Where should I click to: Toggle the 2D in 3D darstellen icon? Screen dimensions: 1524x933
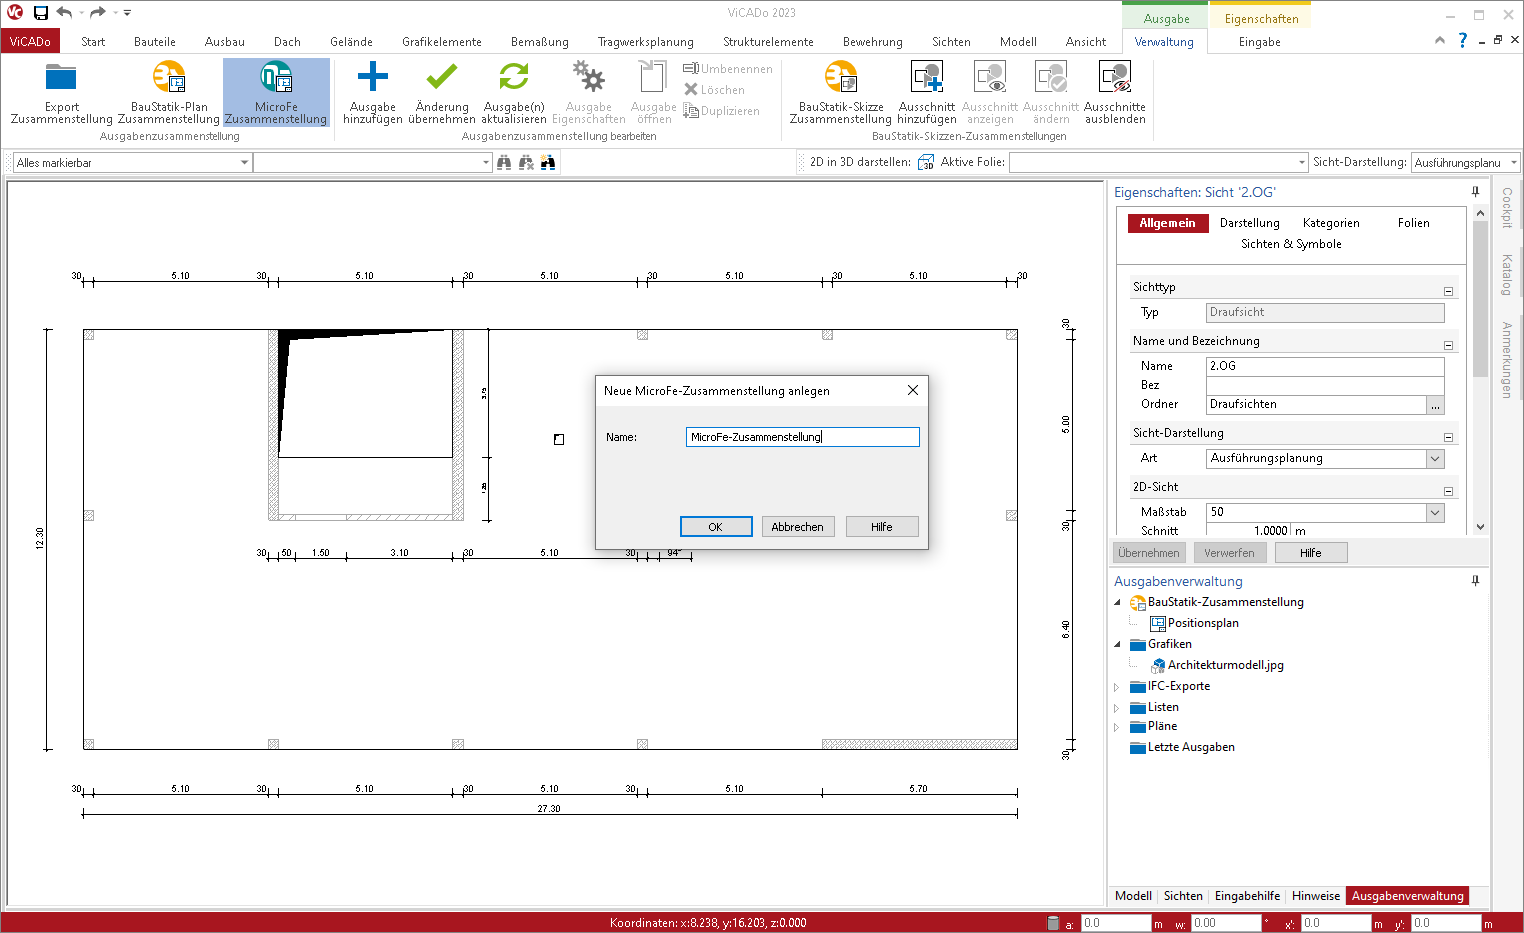pos(926,162)
